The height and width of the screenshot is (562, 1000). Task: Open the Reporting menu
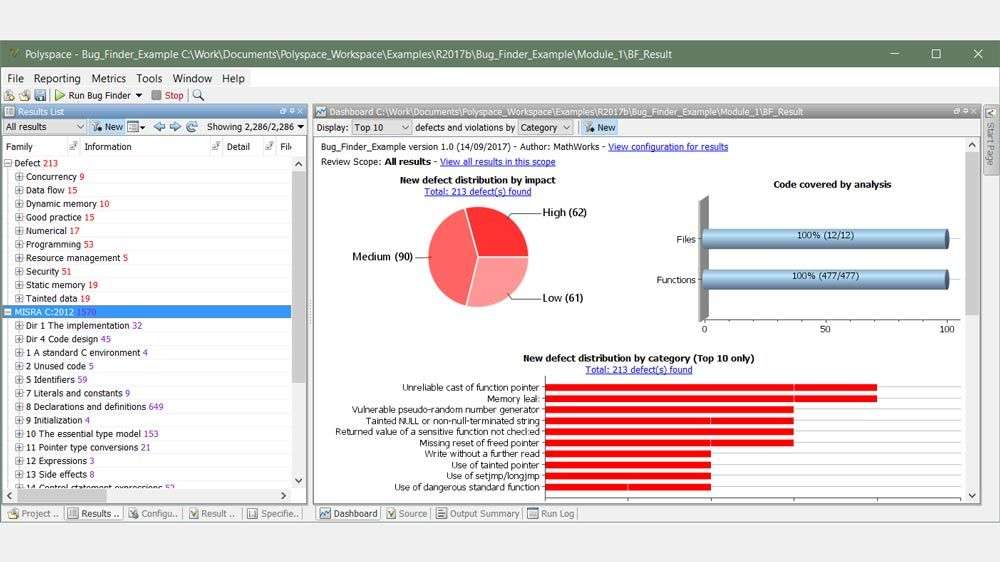click(x=57, y=78)
